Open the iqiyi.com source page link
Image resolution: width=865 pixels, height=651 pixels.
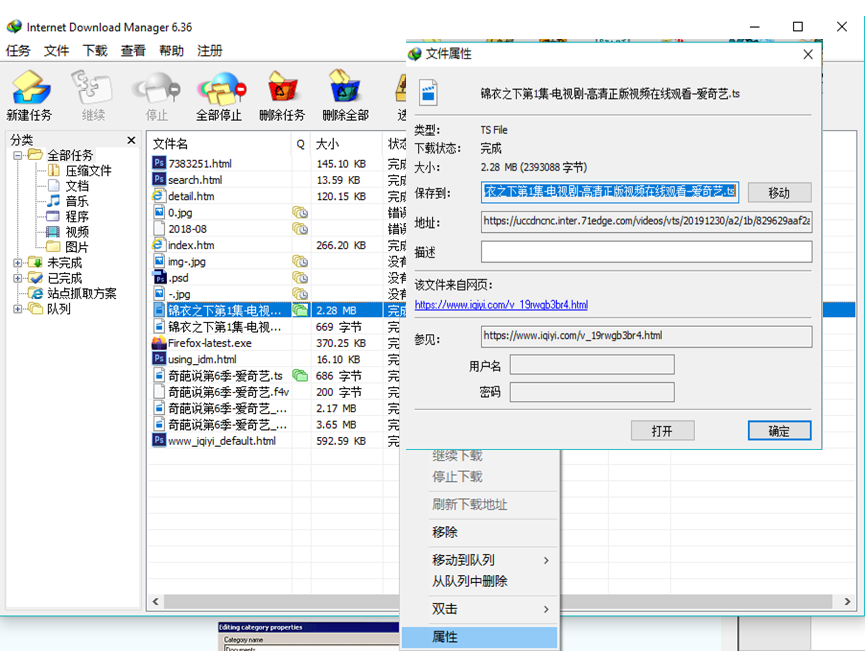point(501,305)
